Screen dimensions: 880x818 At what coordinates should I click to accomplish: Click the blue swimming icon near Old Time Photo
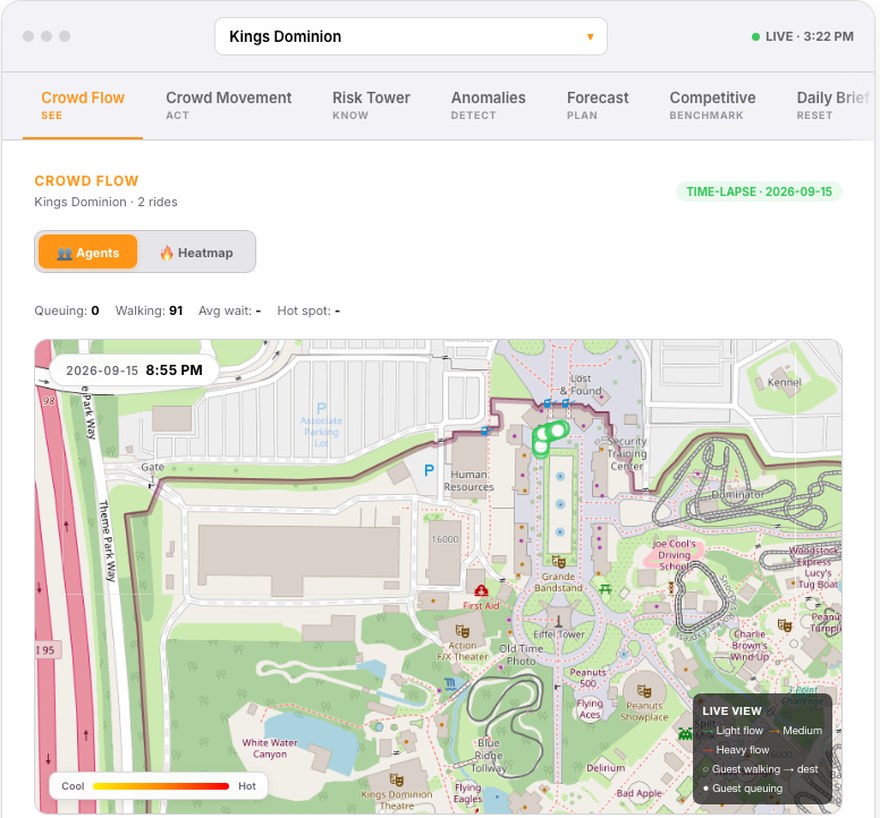[x=450, y=683]
